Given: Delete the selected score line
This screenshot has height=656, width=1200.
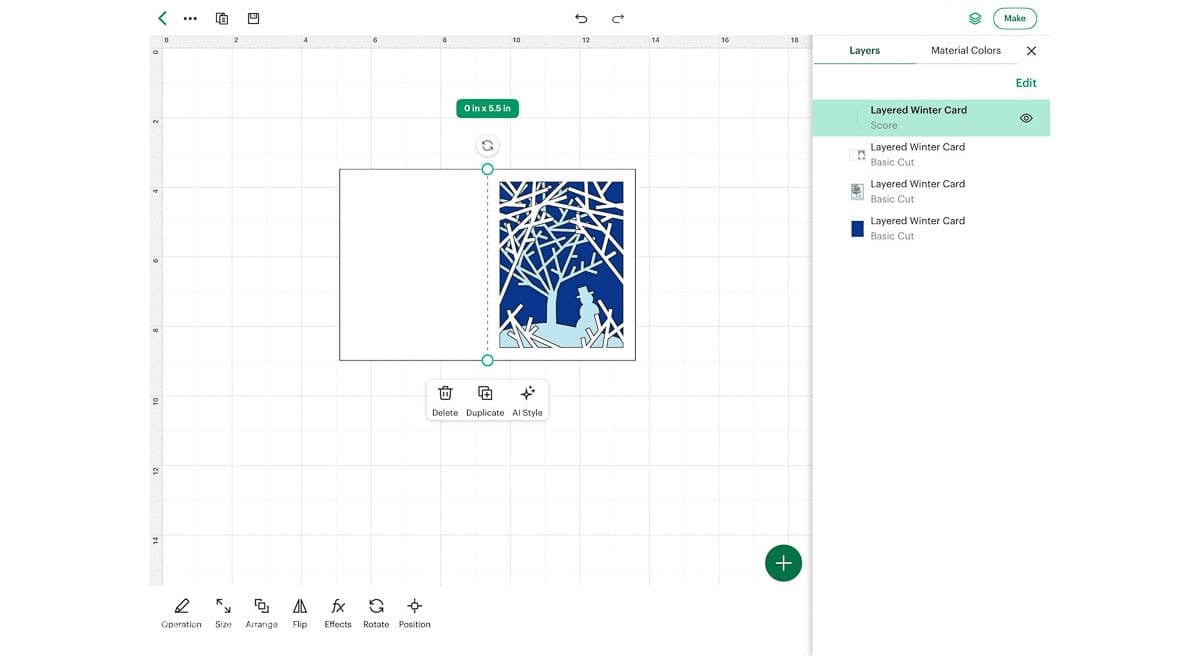Looking at the screenshot, I should 445,400.
